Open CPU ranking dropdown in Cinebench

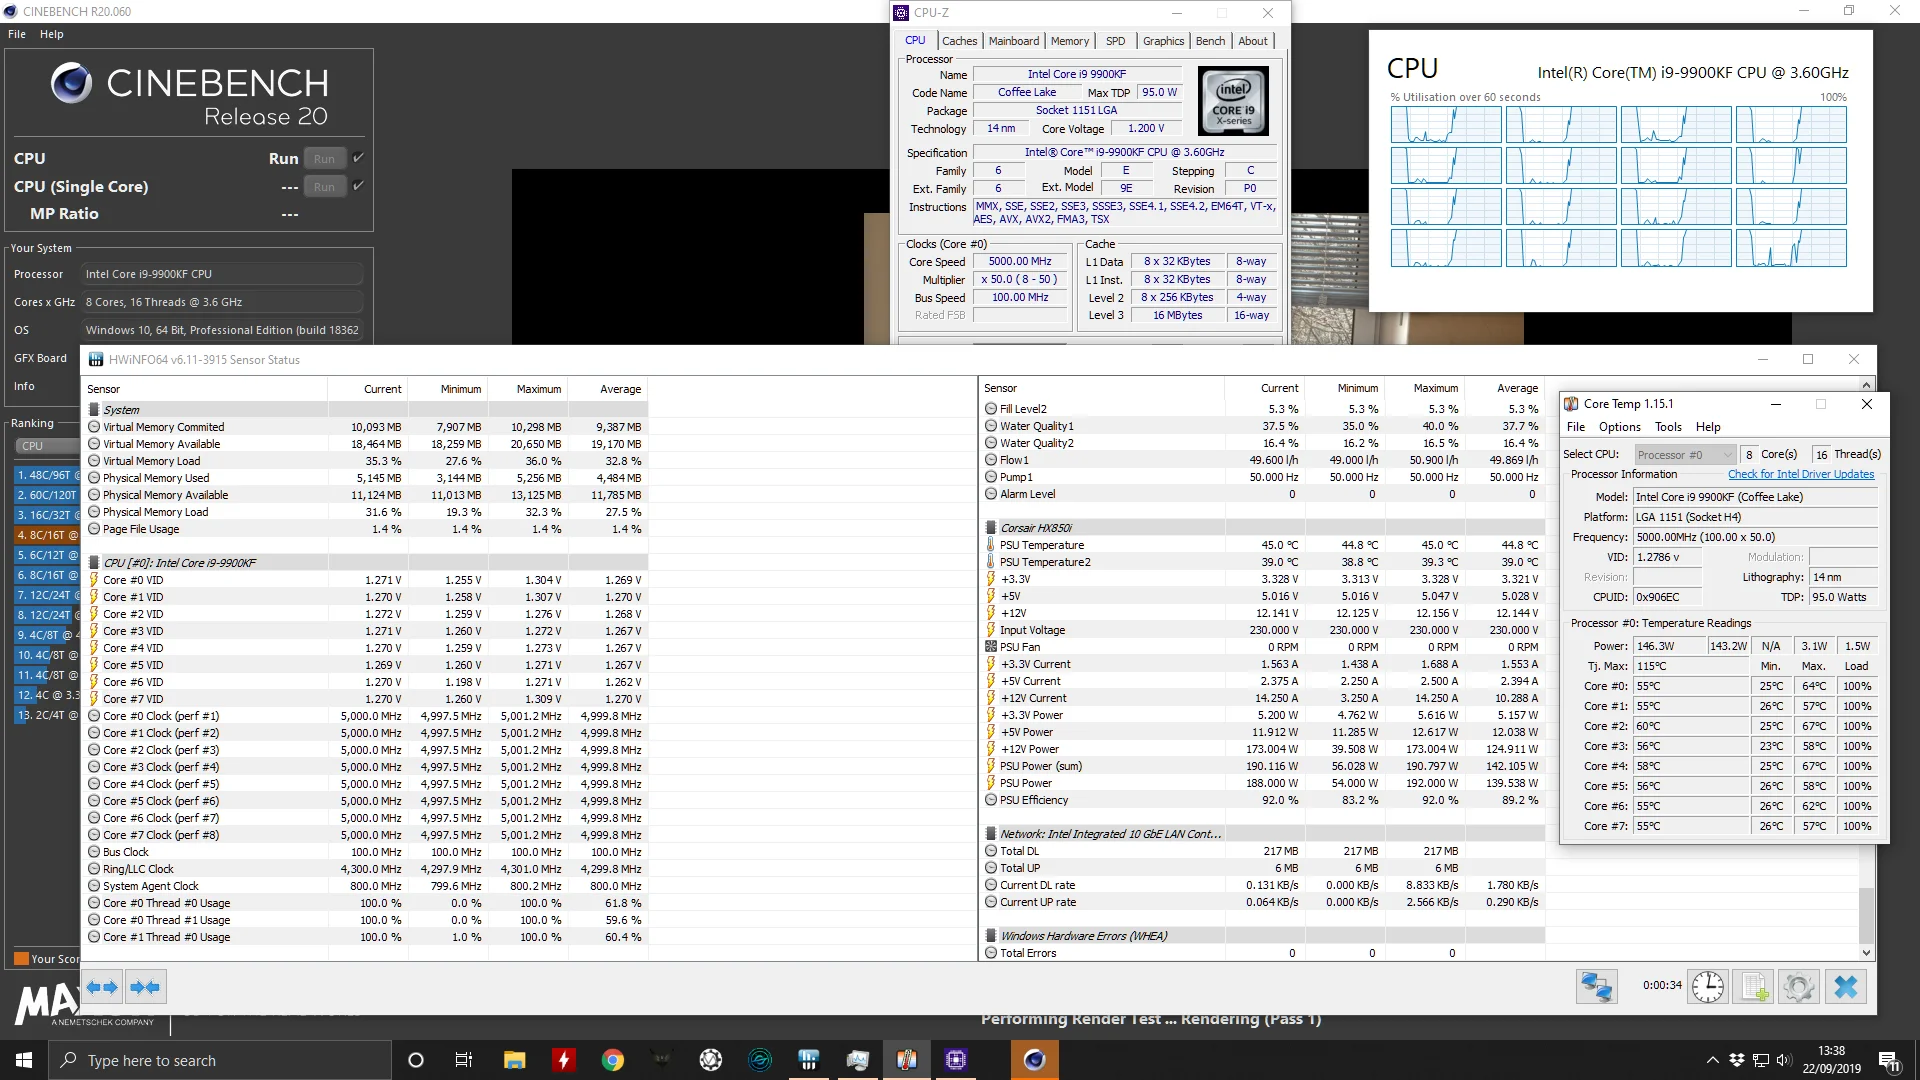tap(46, 446)
